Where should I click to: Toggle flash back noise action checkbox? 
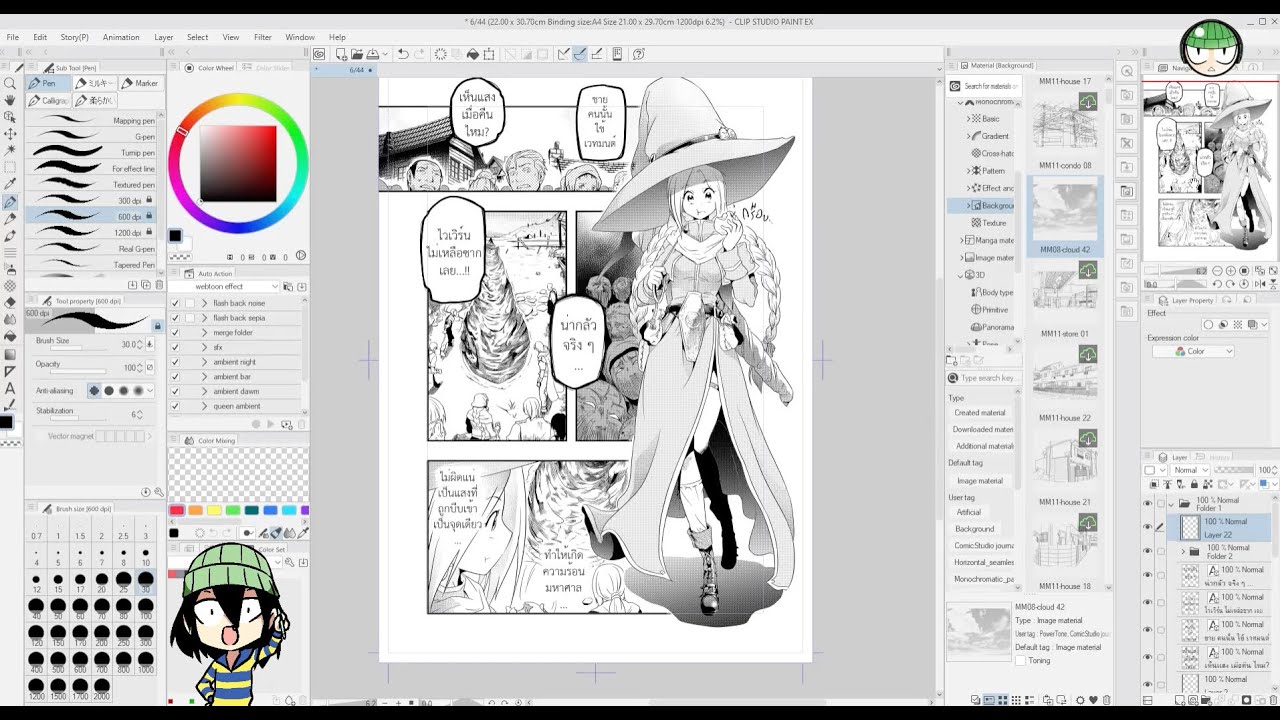tap(175, 303)
